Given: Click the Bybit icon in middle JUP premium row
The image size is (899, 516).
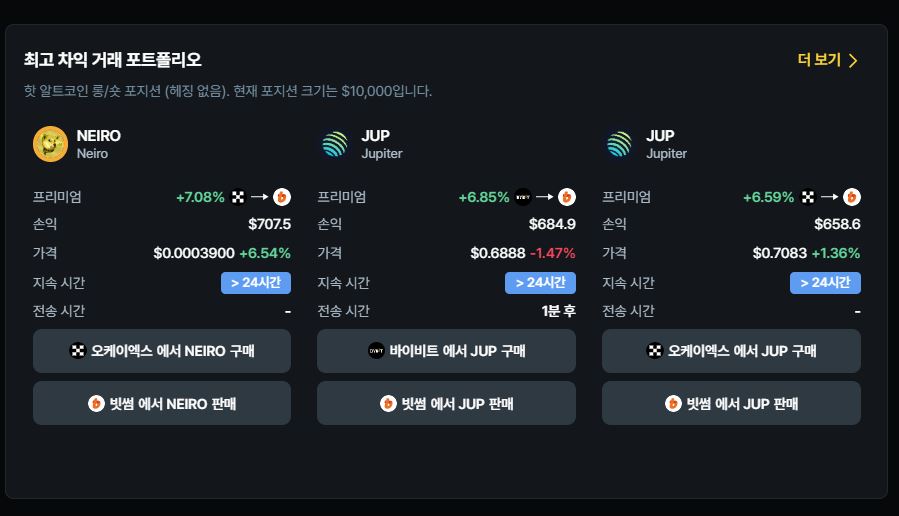Looking at the screenshot, I should click(x=523, y=197).
